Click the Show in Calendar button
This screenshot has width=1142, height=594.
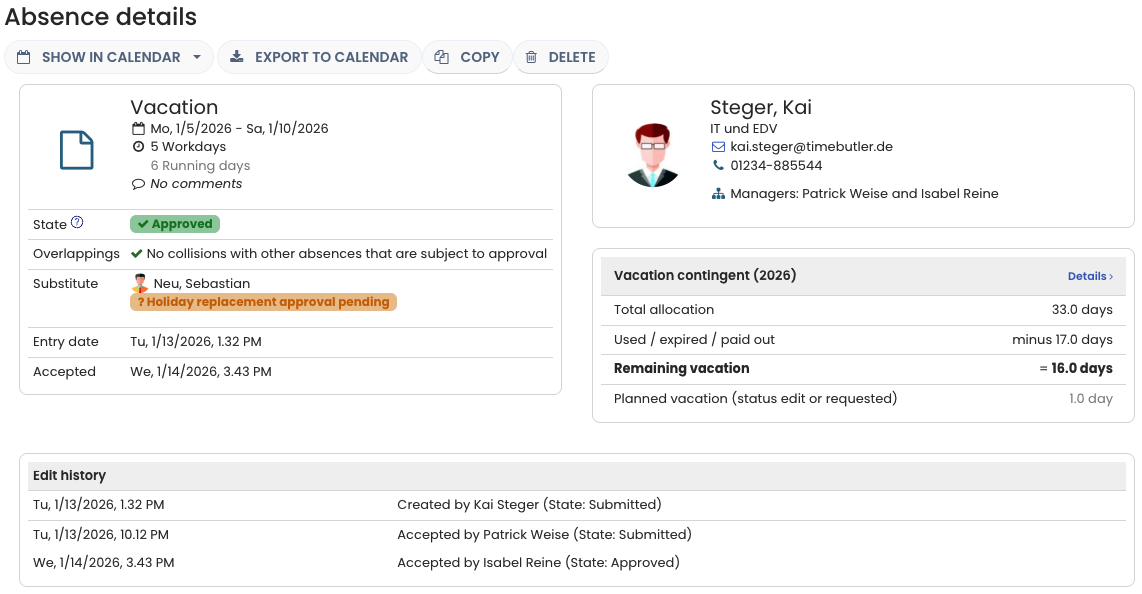(98, 57)
